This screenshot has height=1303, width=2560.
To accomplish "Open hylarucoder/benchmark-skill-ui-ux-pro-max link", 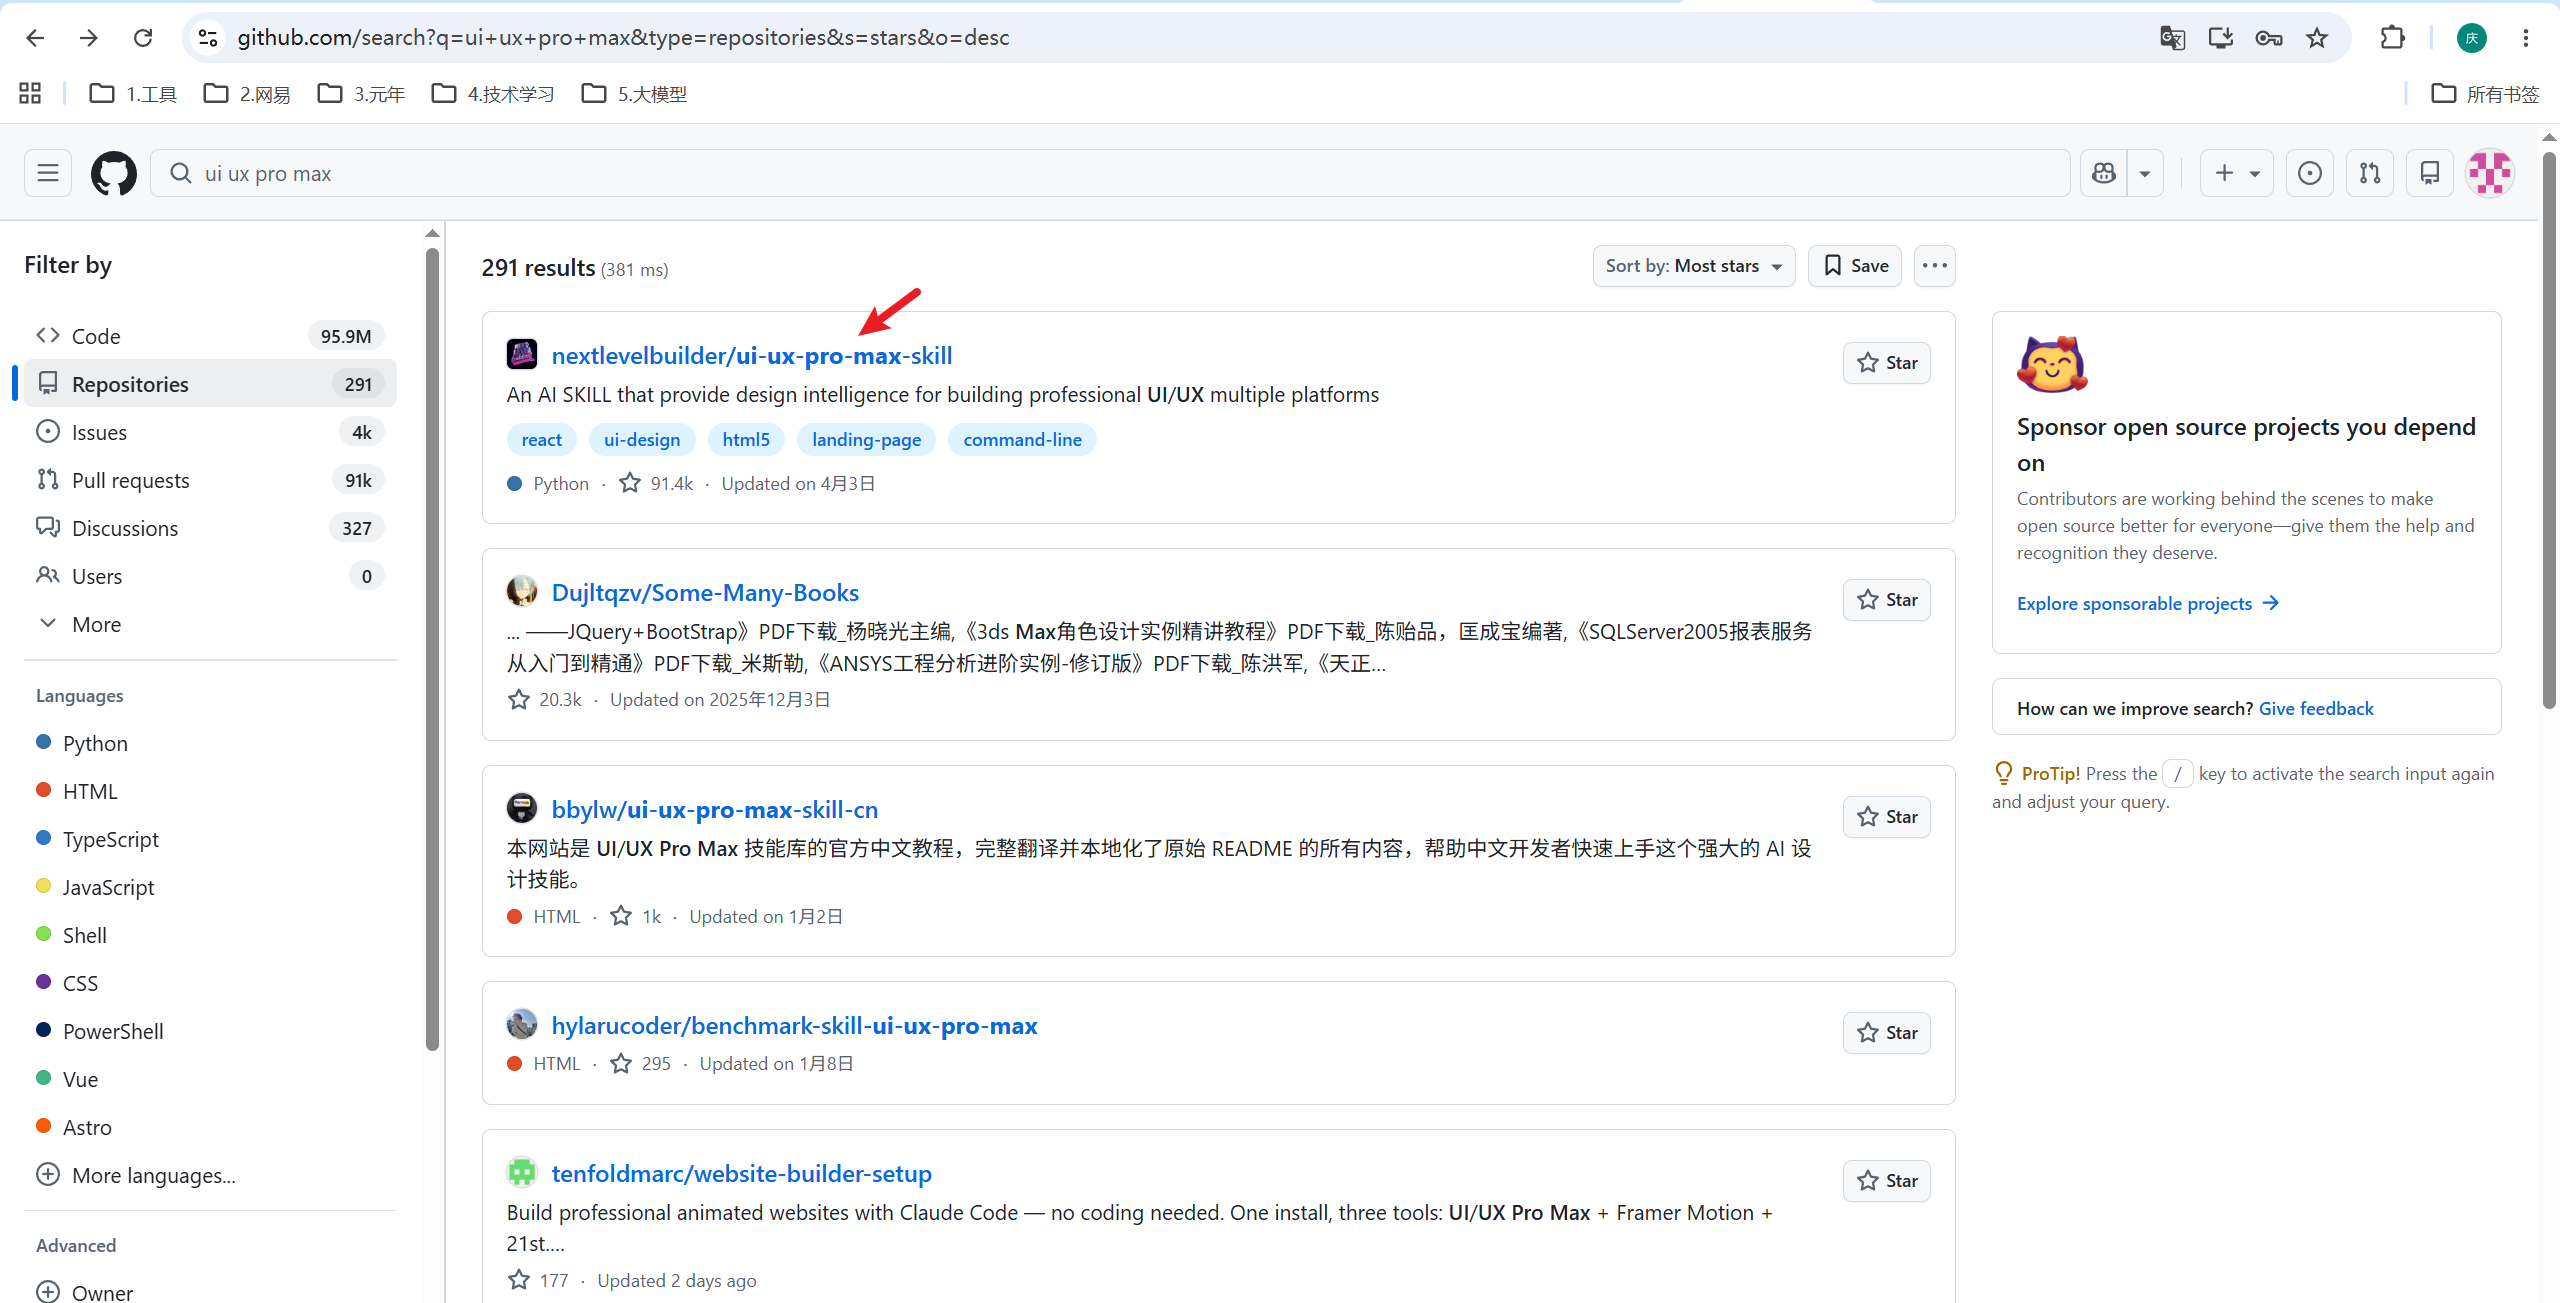I will (795, 1025).
